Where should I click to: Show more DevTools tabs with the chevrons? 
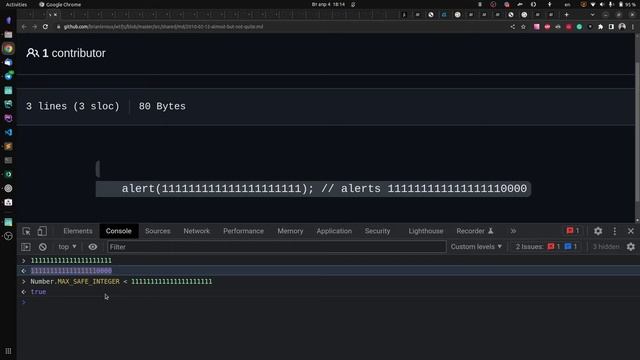(513, 231)
